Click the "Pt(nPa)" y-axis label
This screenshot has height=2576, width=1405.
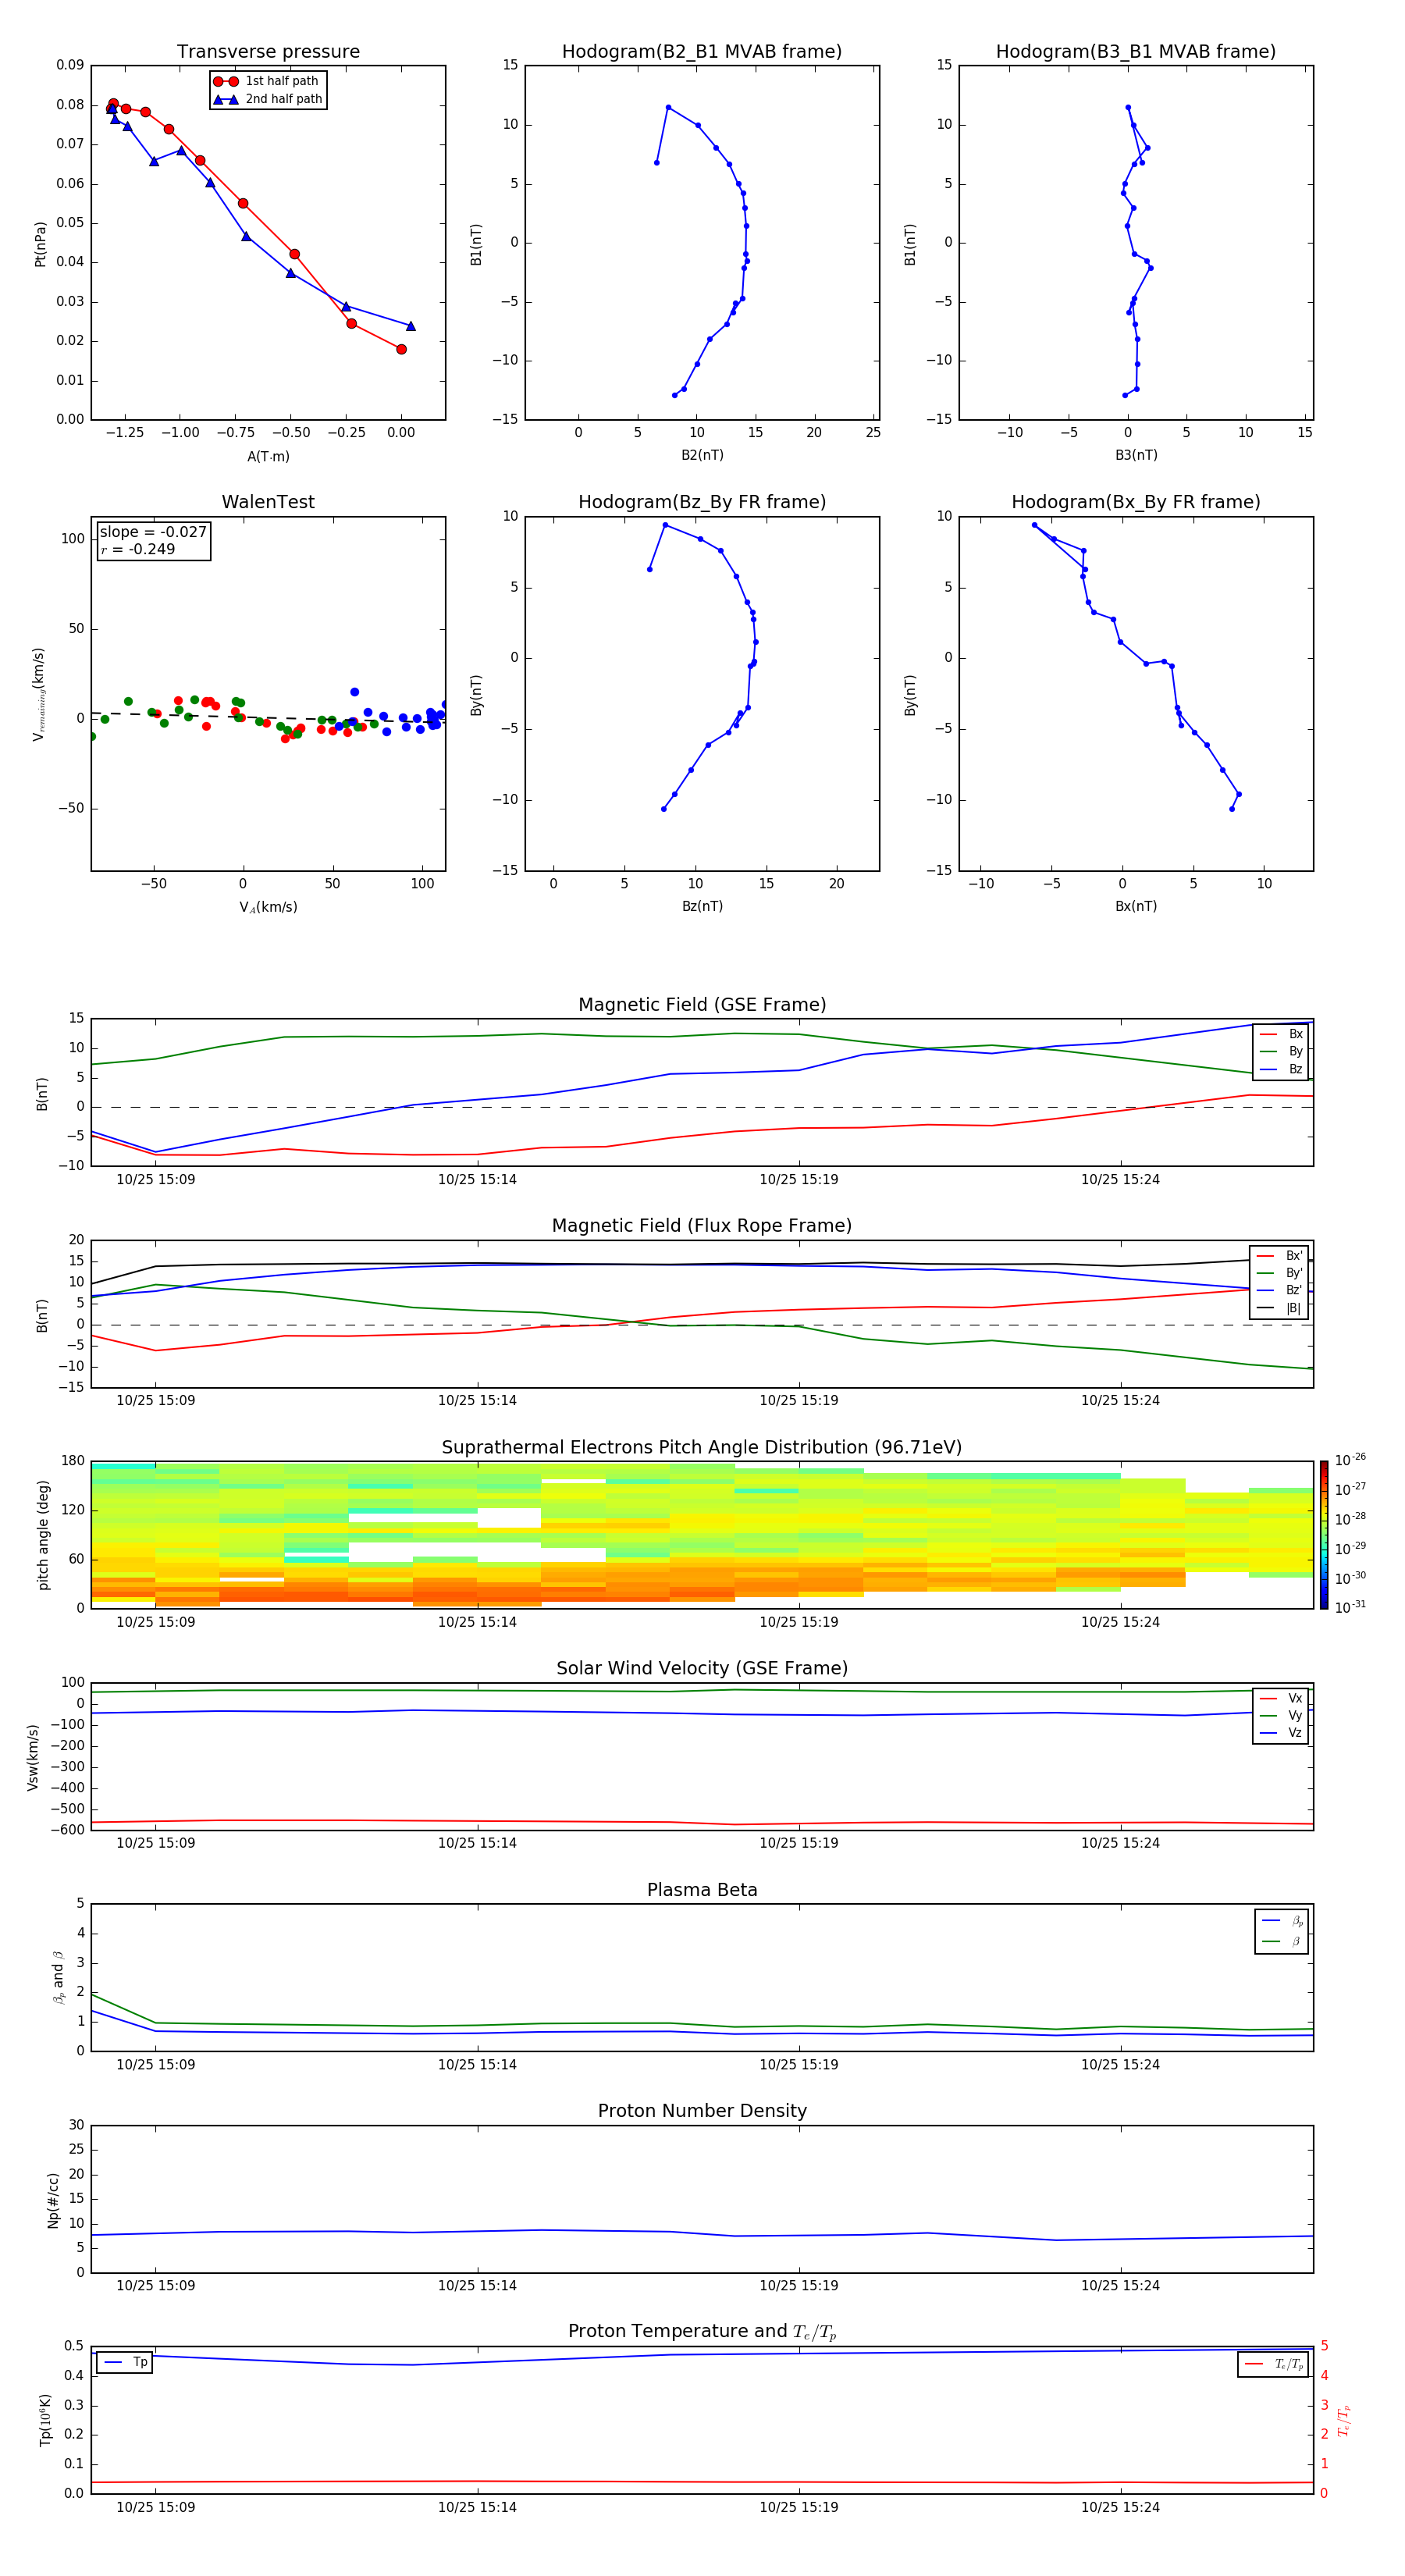point(40,243)
